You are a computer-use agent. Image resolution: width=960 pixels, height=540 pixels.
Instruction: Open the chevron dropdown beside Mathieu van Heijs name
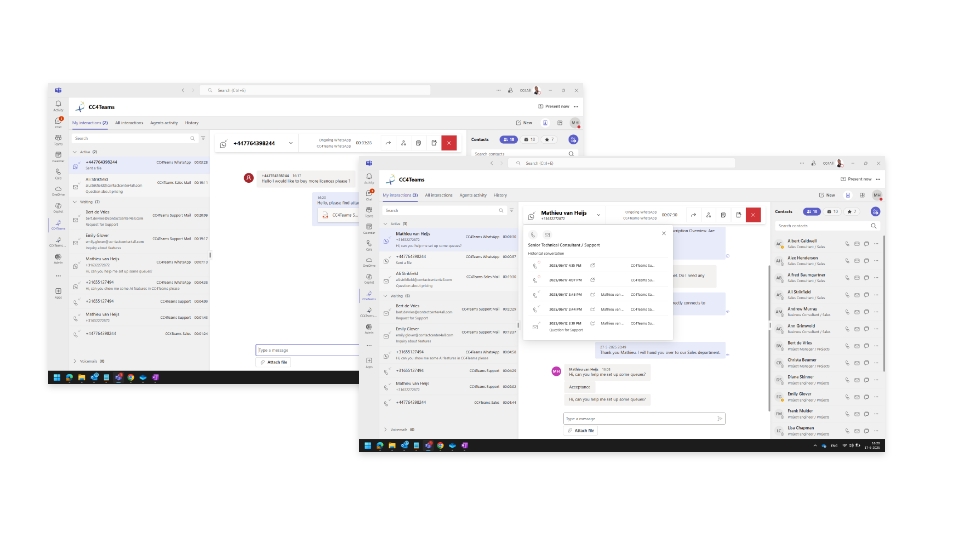coord(600,215)
